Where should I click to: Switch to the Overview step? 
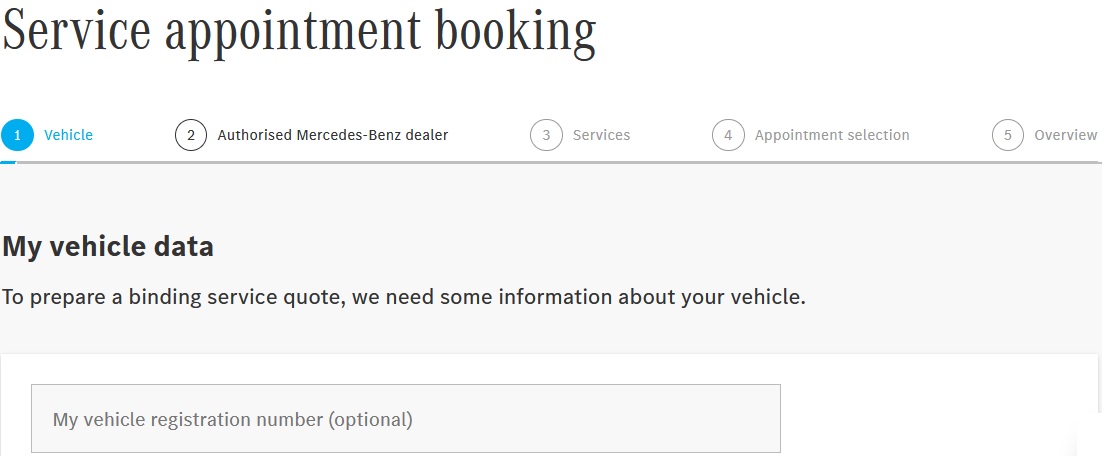[1065, 135]
